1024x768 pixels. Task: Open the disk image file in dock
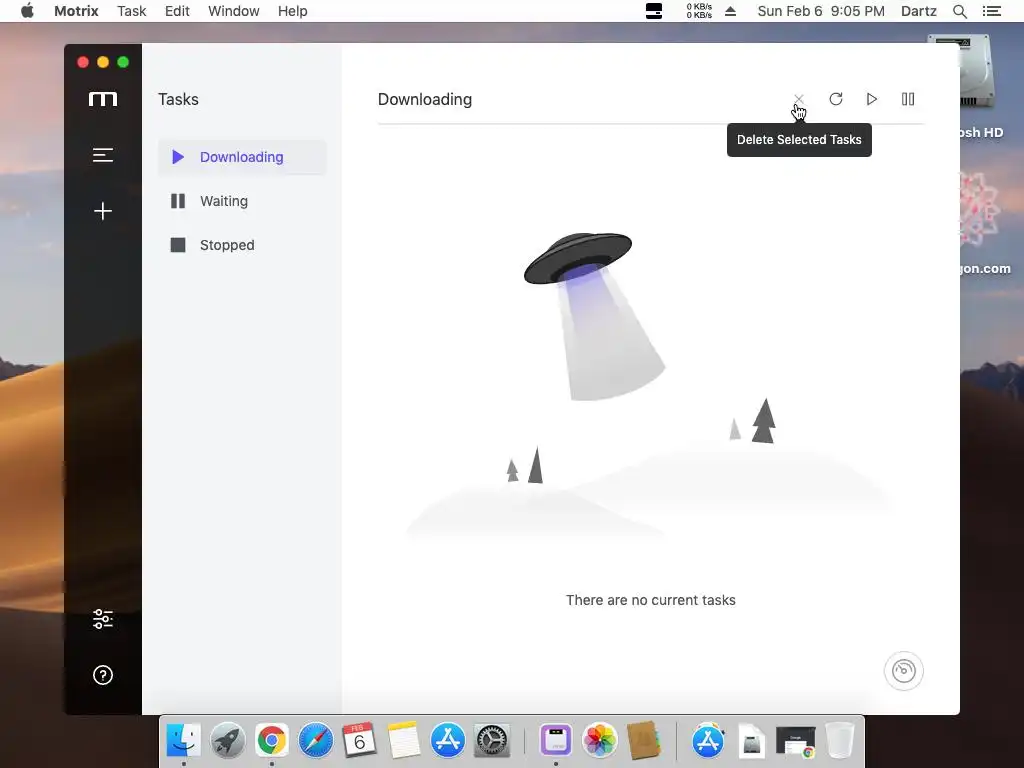[x=752, y=741]
